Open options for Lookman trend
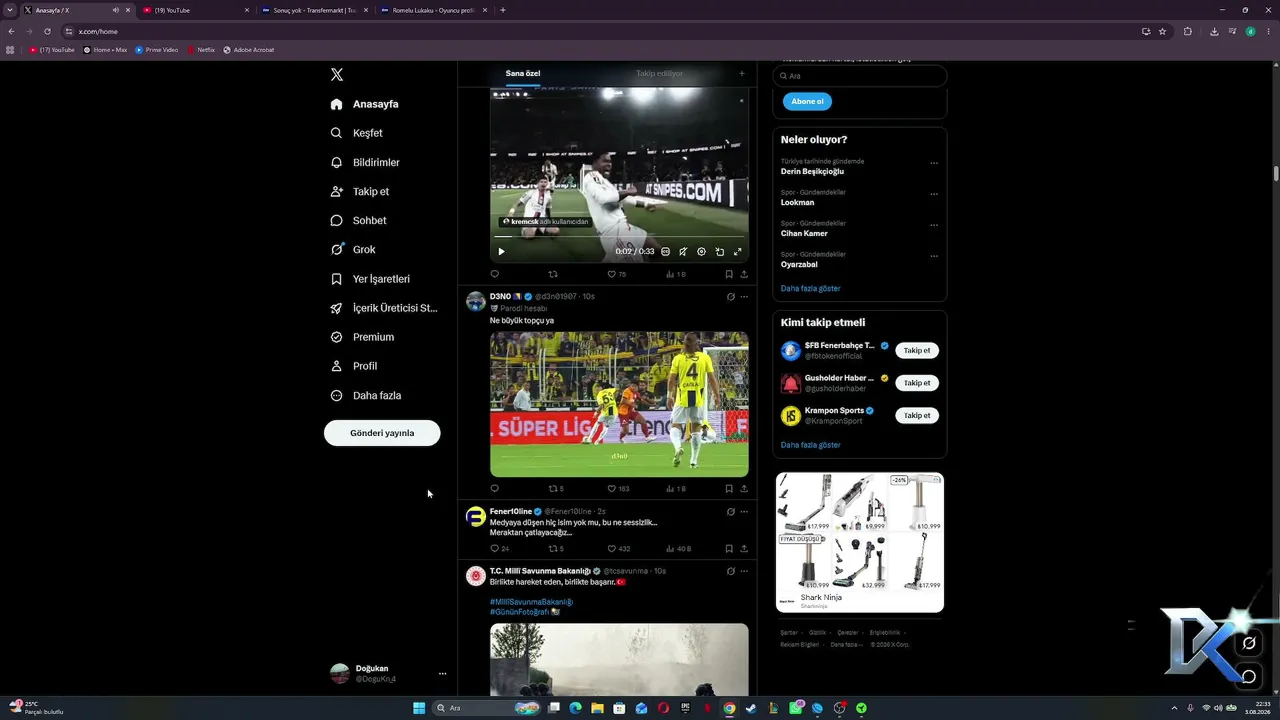This screenshot has height=720, width=1280. (934, 194)
